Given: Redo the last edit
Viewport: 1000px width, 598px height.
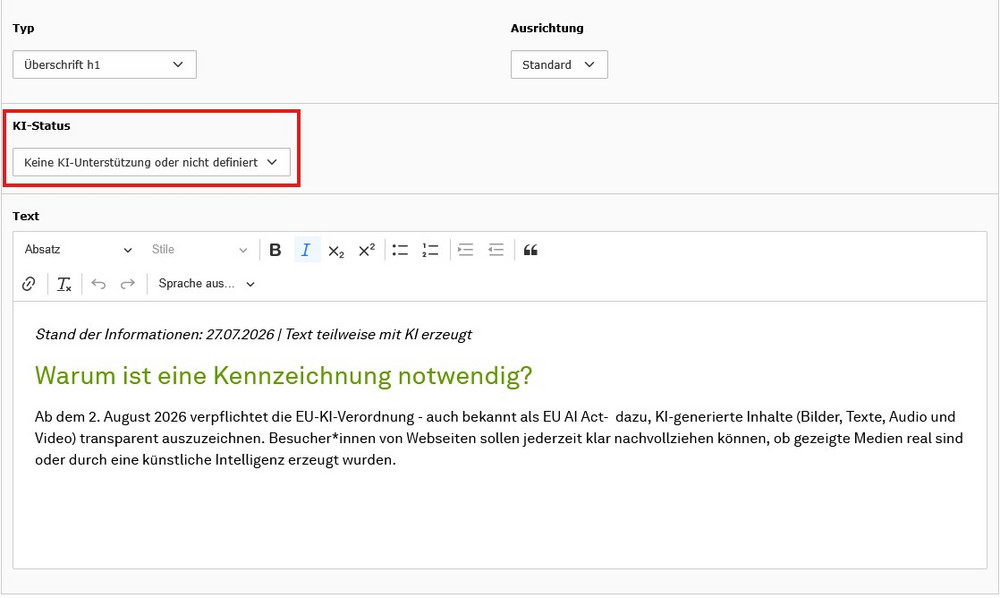Looking at the screenshot, I should point(128,284).
